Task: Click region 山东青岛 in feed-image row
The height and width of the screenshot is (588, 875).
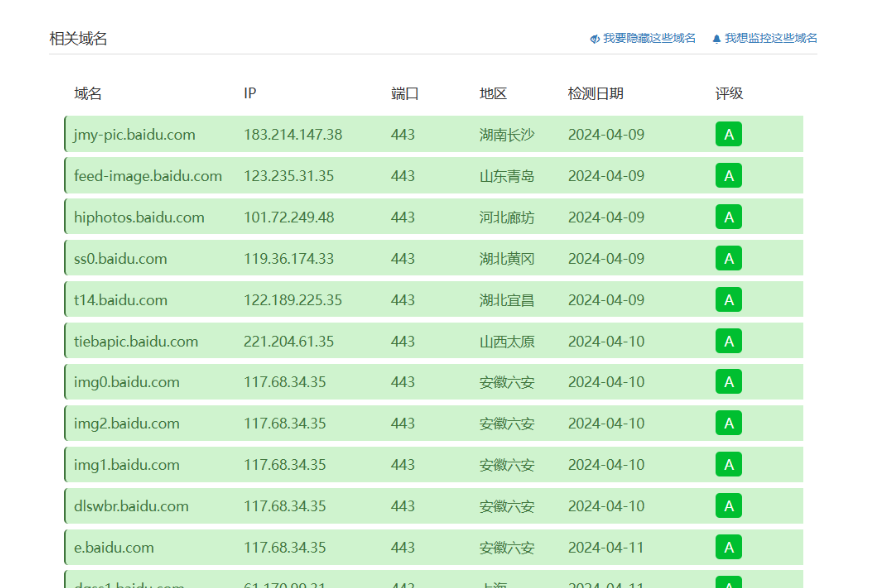Action: pyautogui.click(x=507, y=176)
